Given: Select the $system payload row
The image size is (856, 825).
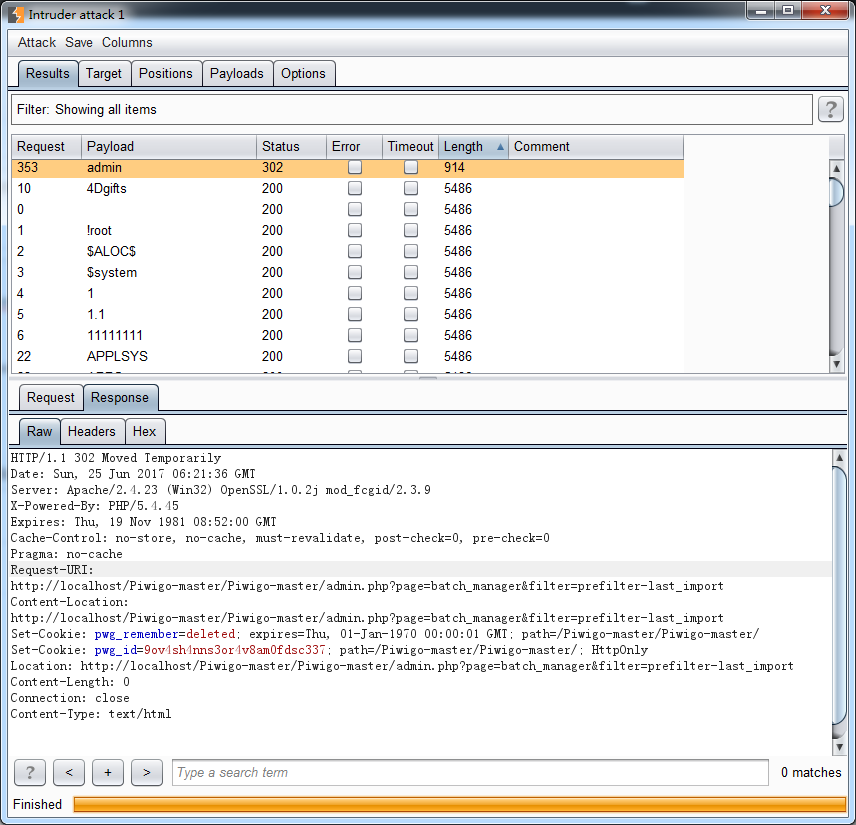Looking at the screenshot, I should [347, 272].
